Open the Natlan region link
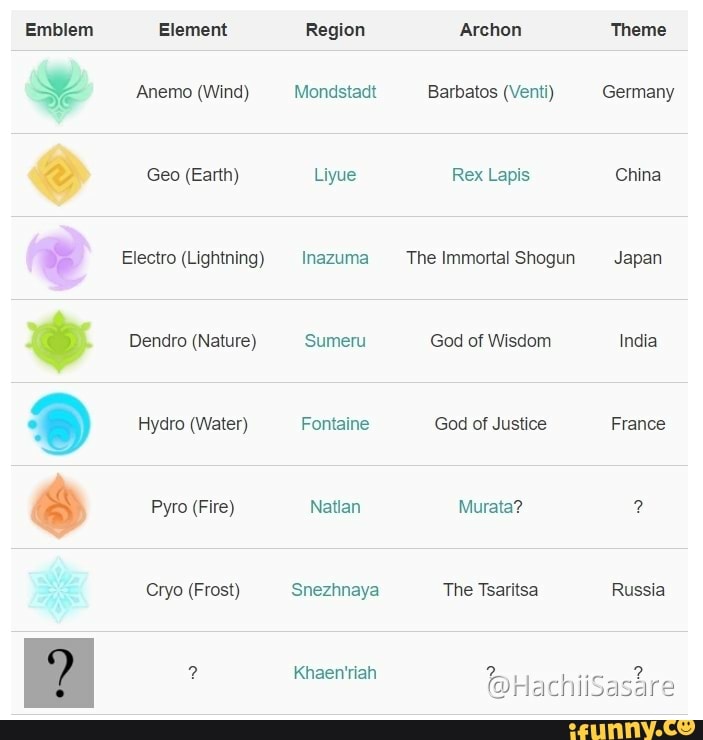703x740 pixels. [x=335, y=507]
